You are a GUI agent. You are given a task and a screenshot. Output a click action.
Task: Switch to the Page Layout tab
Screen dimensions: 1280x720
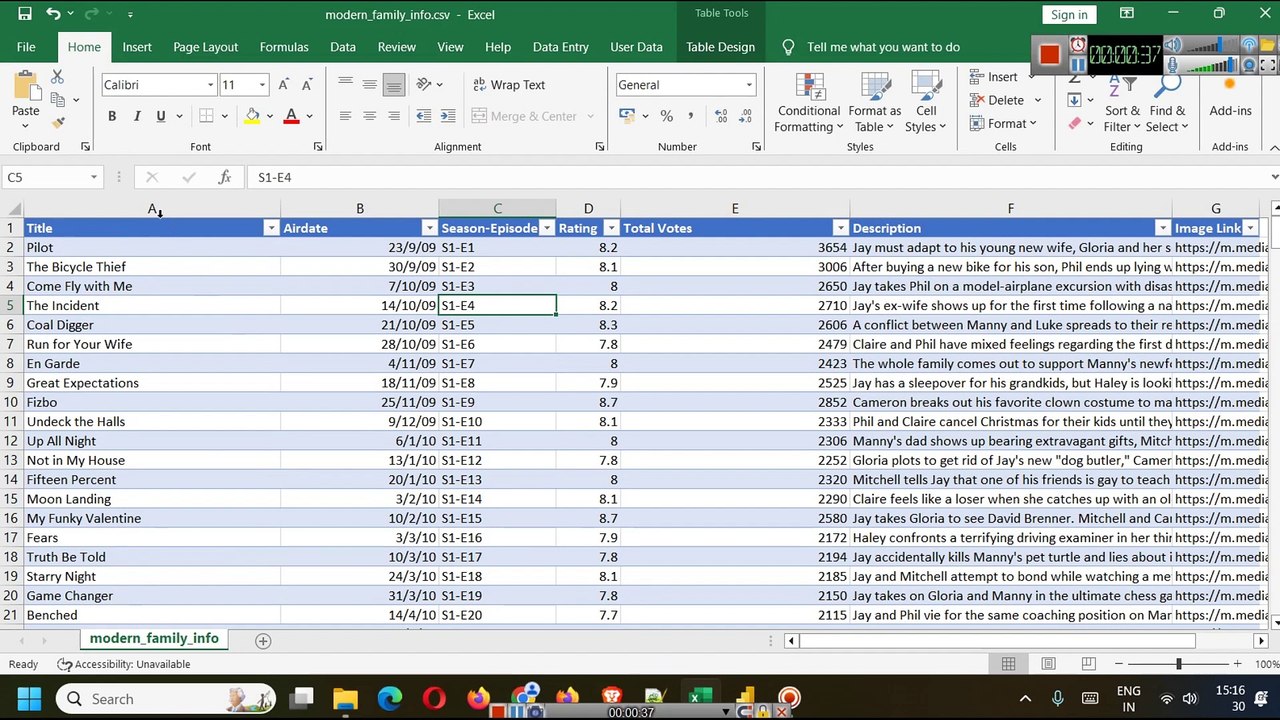pos(205,47)
